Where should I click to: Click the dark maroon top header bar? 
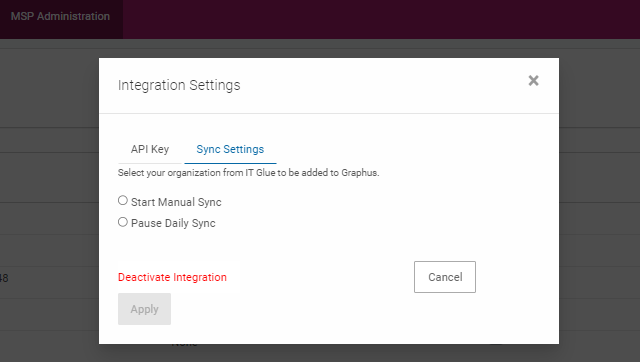point(381,19)
